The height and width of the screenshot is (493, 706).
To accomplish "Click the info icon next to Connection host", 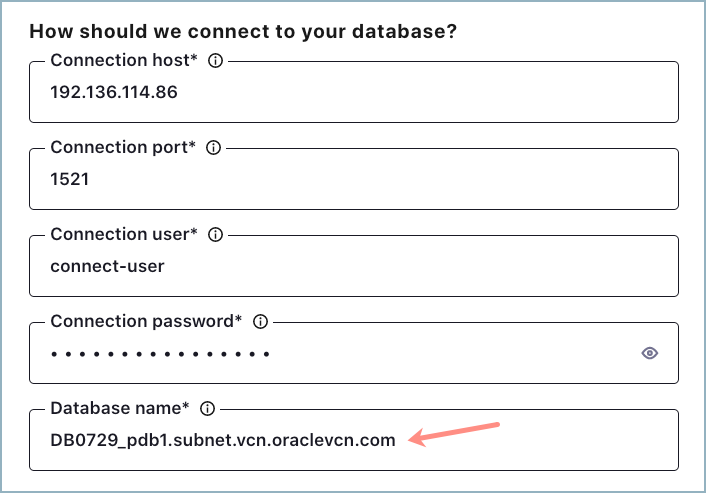I will pyautogui.click(x=214, y=61).
